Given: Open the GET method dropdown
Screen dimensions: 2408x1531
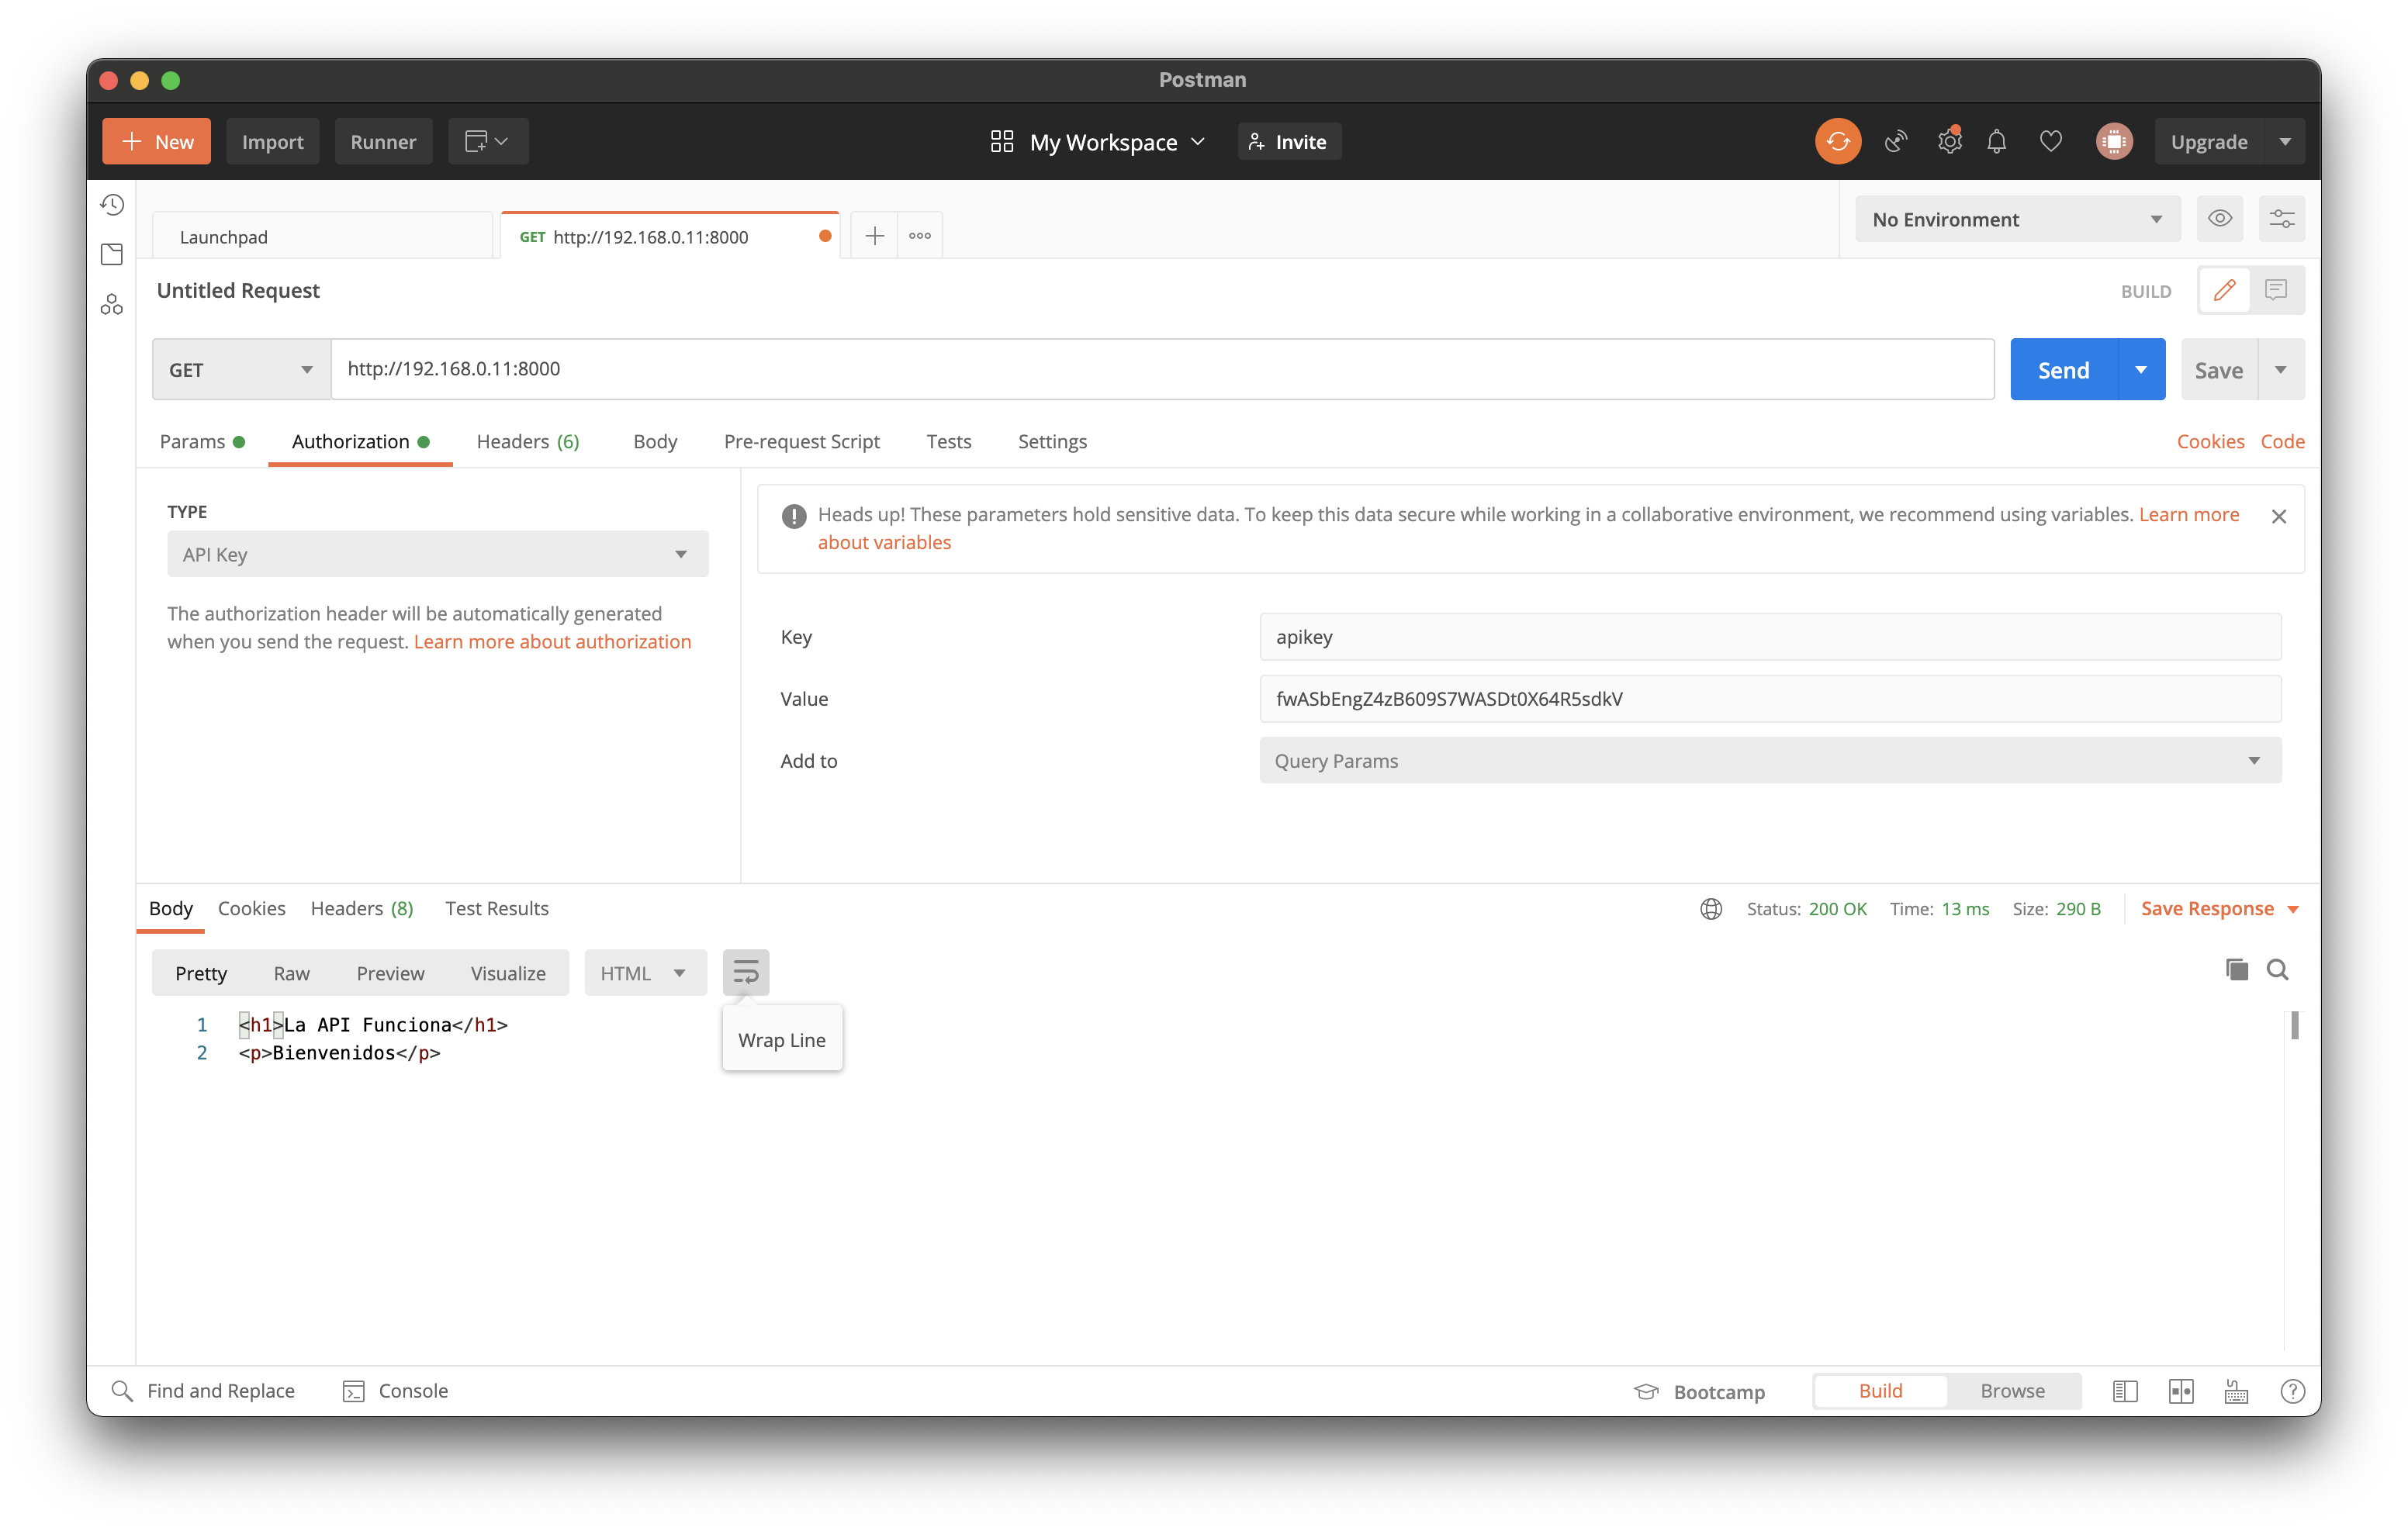Looking at the screenshot, I should coord(241,370).
